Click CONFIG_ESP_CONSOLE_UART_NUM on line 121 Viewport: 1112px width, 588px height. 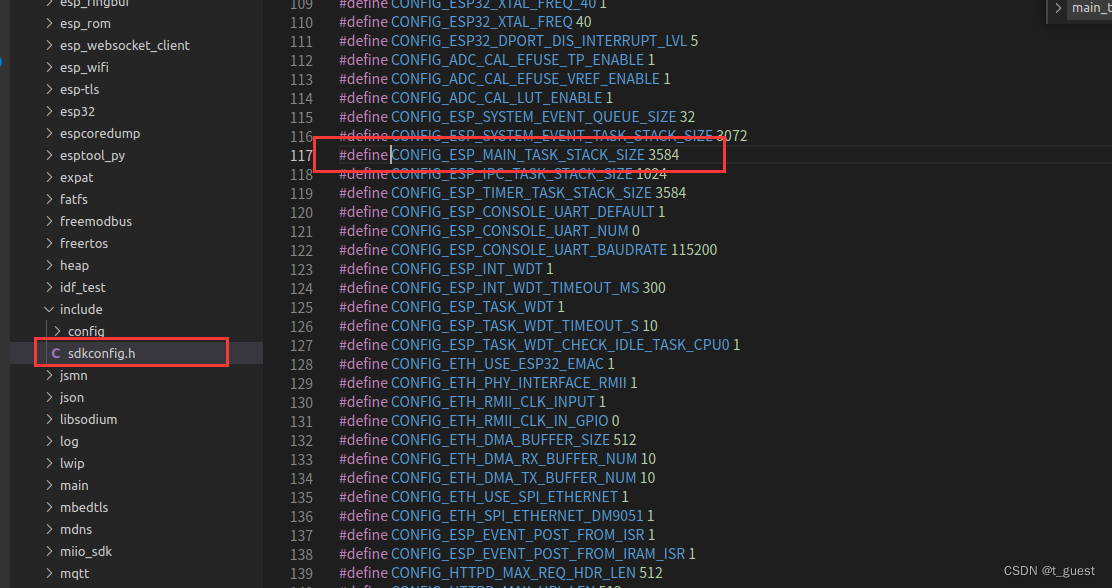(510, 231)
